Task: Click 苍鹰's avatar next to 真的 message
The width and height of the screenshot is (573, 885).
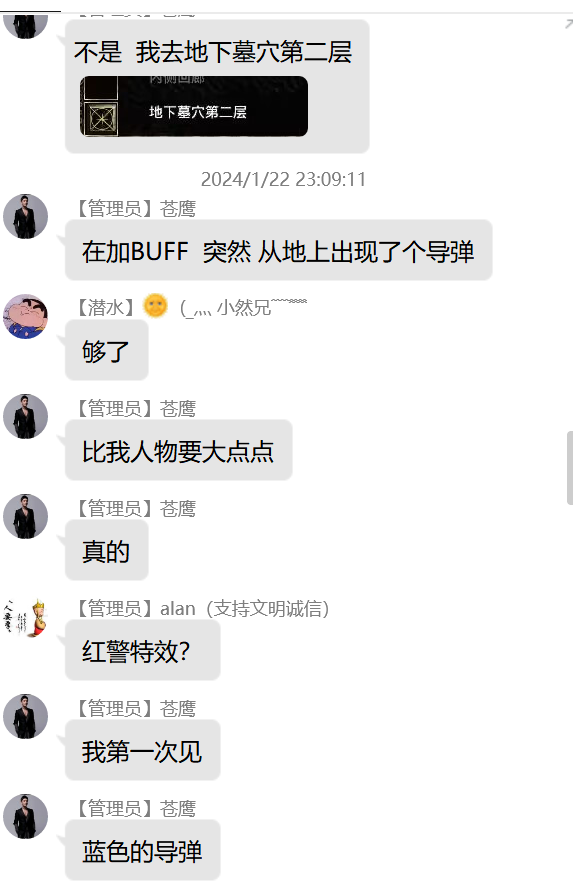Action: 25,516
